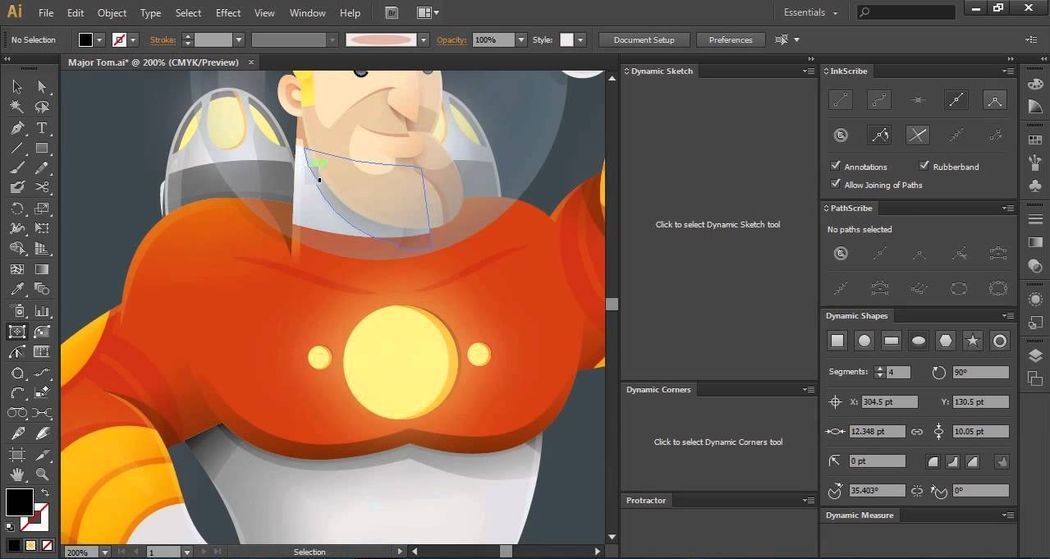The width and height of the screenshot is (1050, 559).
Task: Open the Dynamic Shapes panel flyout menu
Action: (x=1007, y=315)
